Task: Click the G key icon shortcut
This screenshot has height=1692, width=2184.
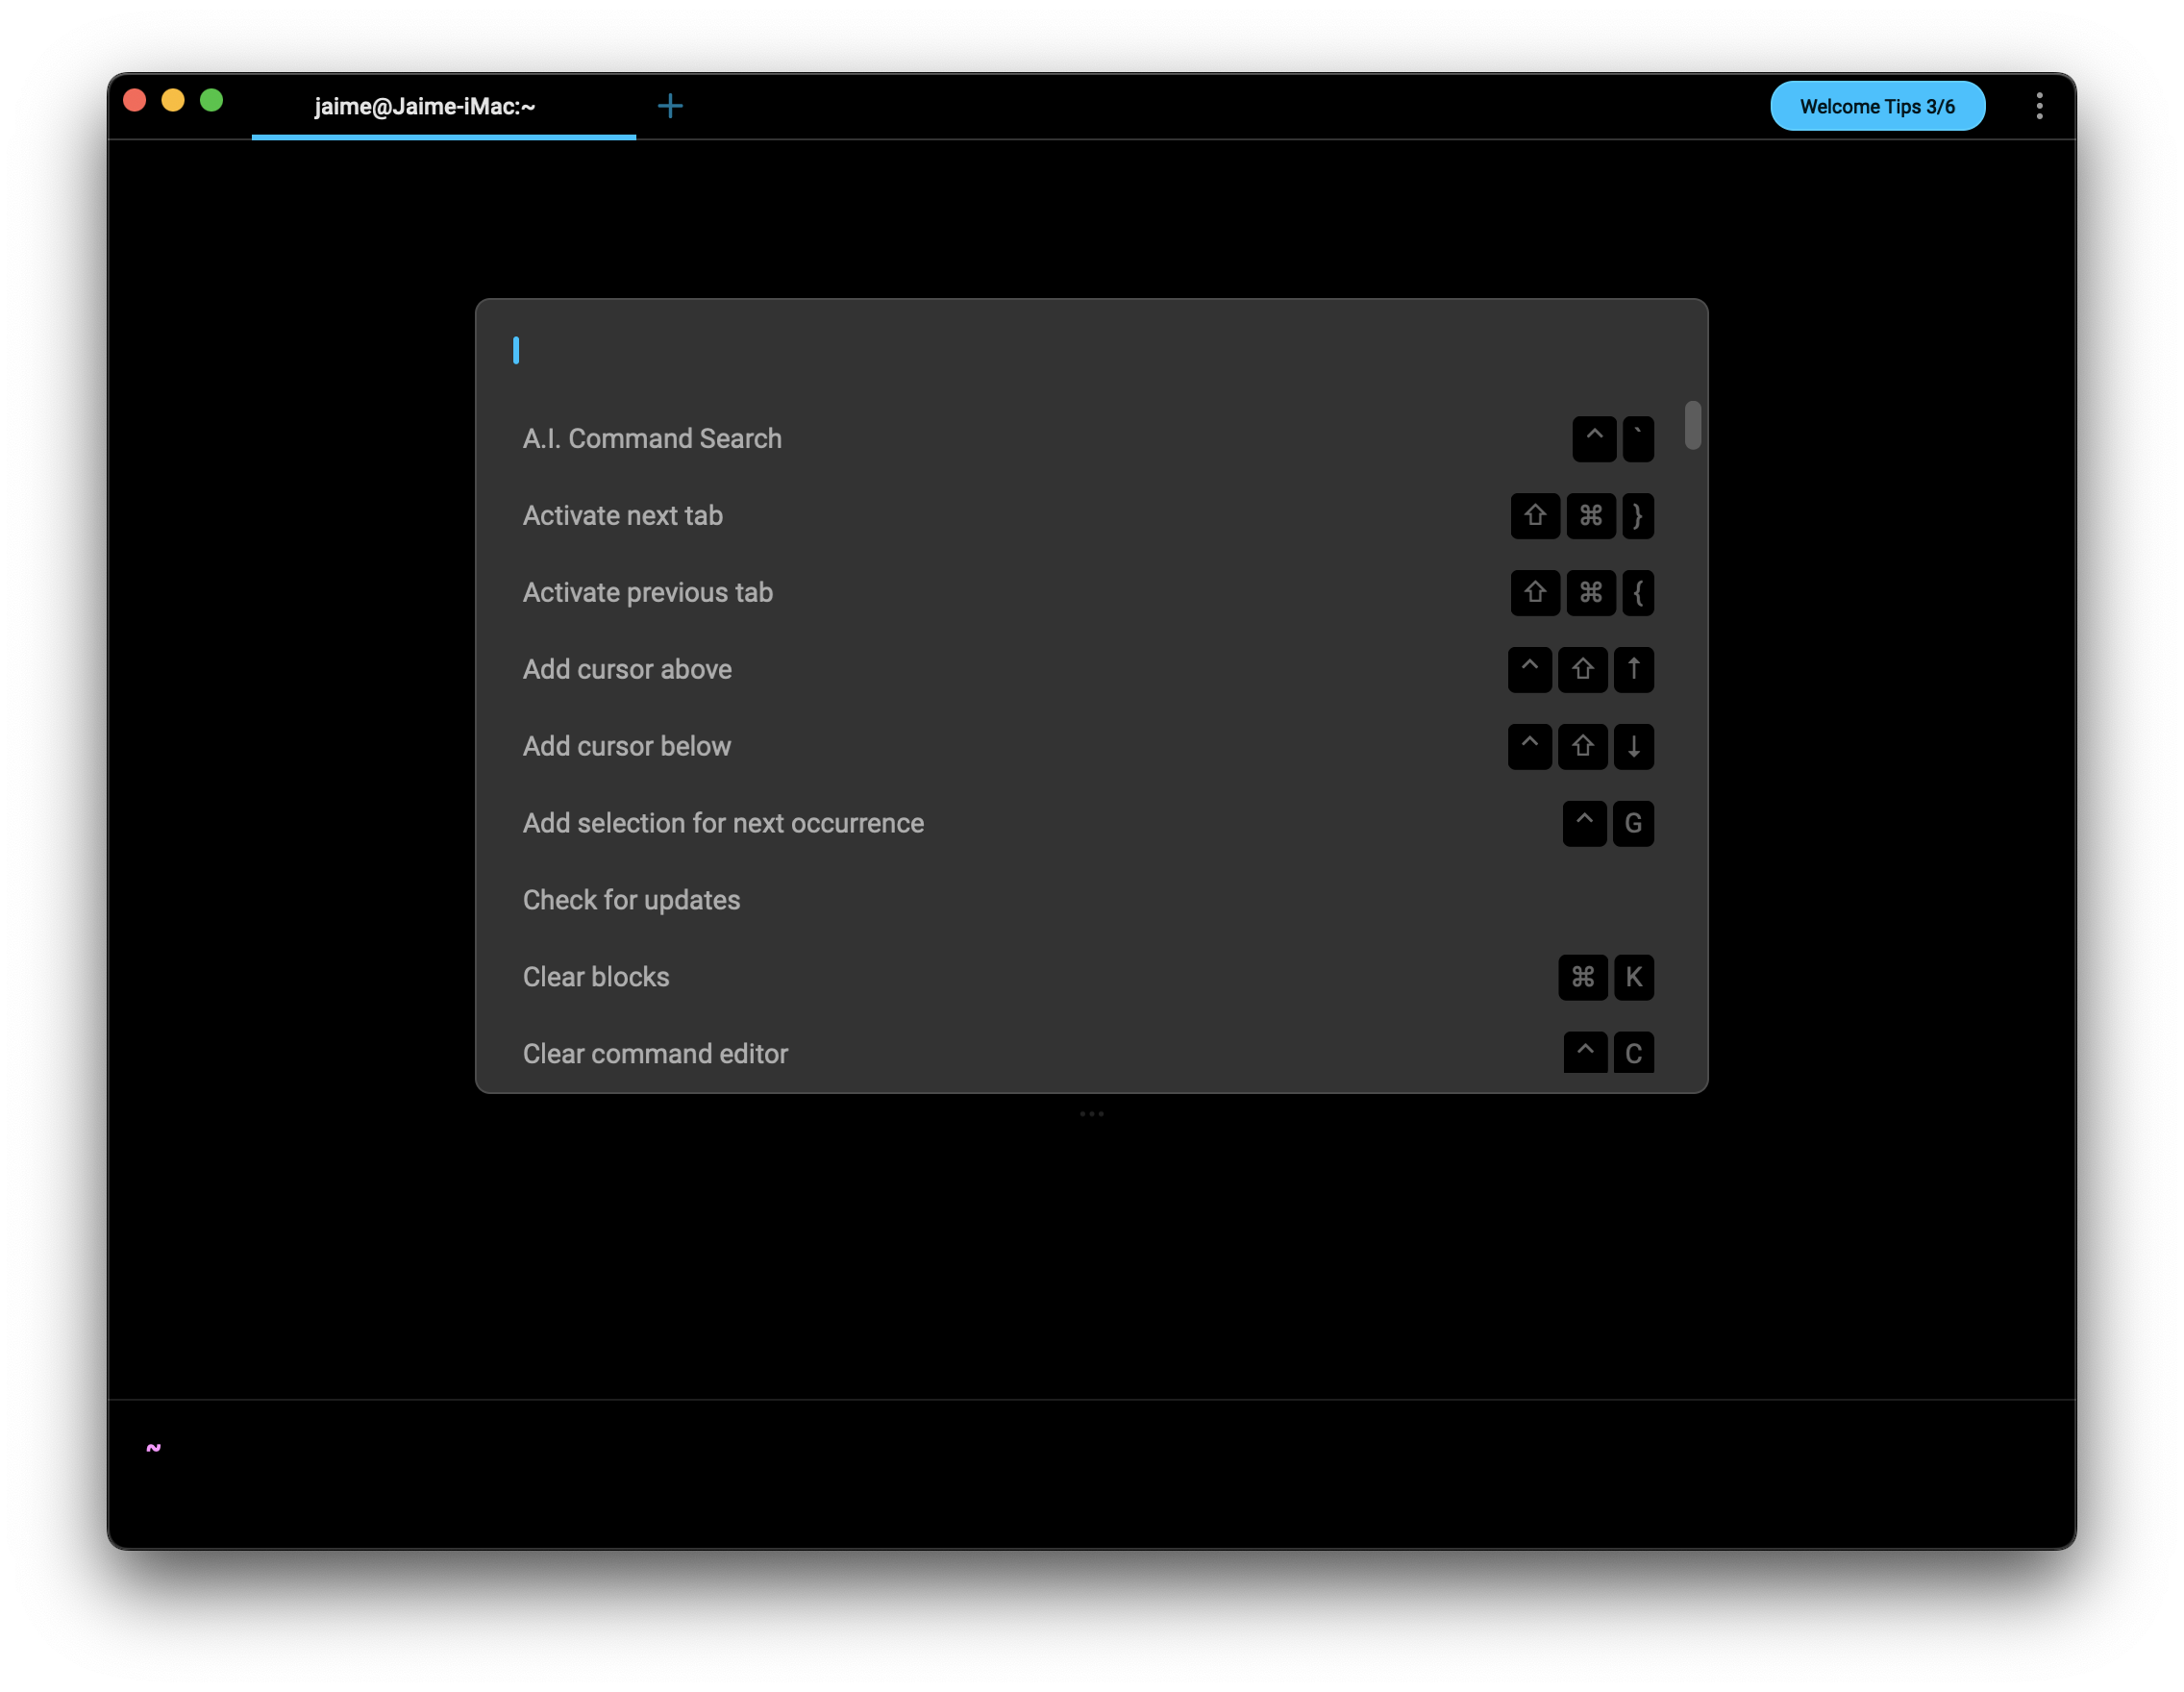Action: click(1633, 824)
